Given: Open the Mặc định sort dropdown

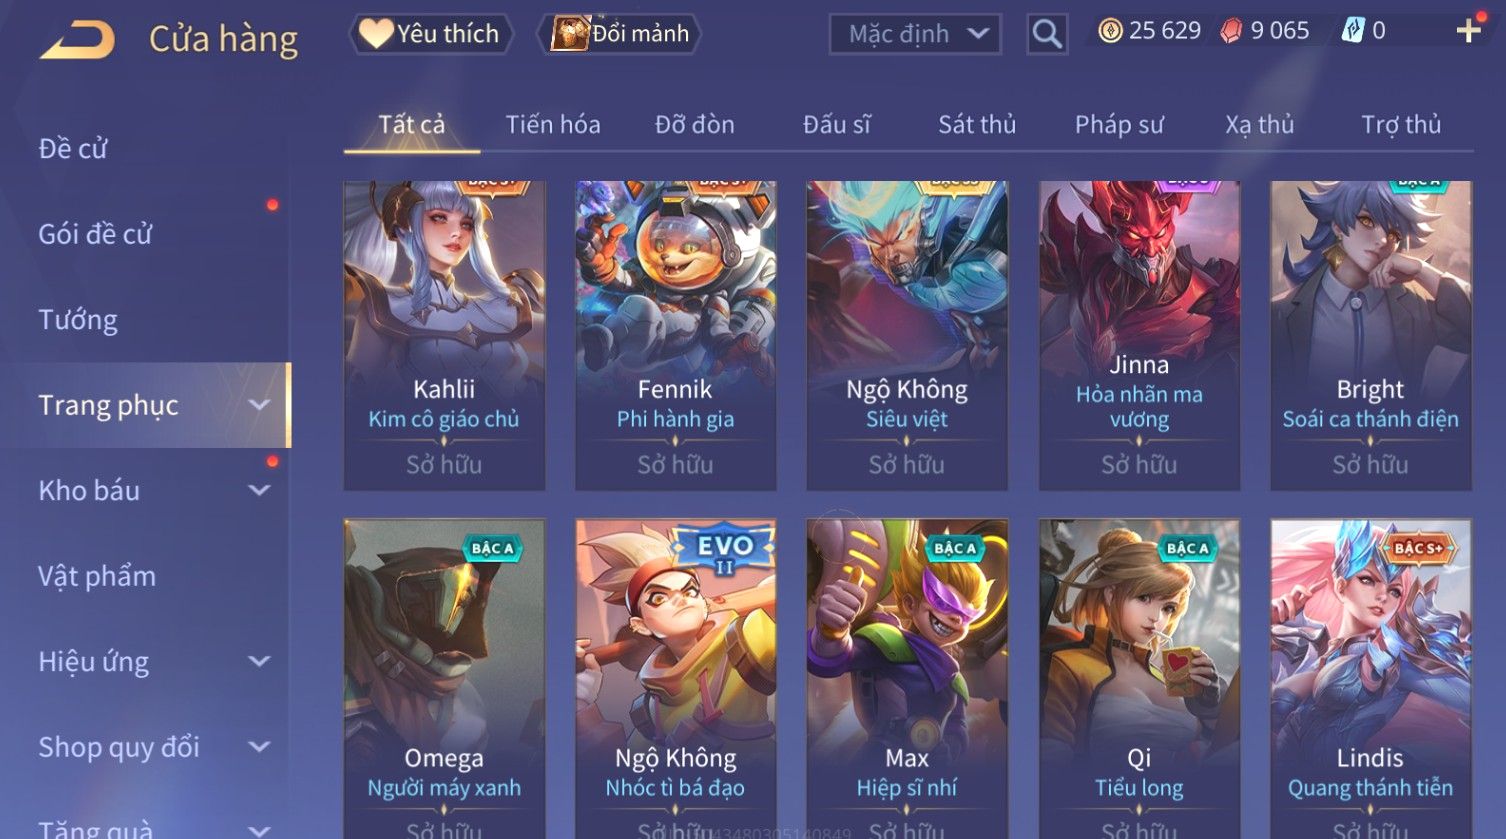Looking at the screenshot, I should tap(915, 34).
